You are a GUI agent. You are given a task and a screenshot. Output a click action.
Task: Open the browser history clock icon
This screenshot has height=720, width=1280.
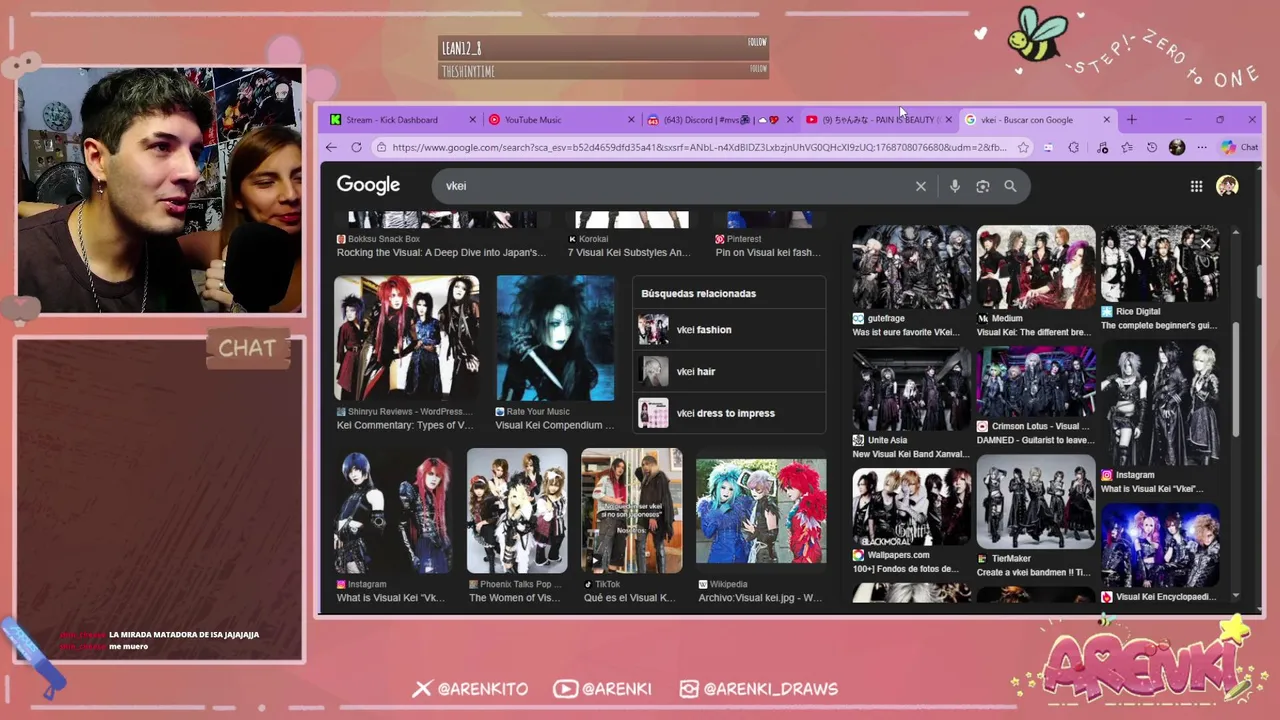pyautogui.click(x=1152, y=147)
